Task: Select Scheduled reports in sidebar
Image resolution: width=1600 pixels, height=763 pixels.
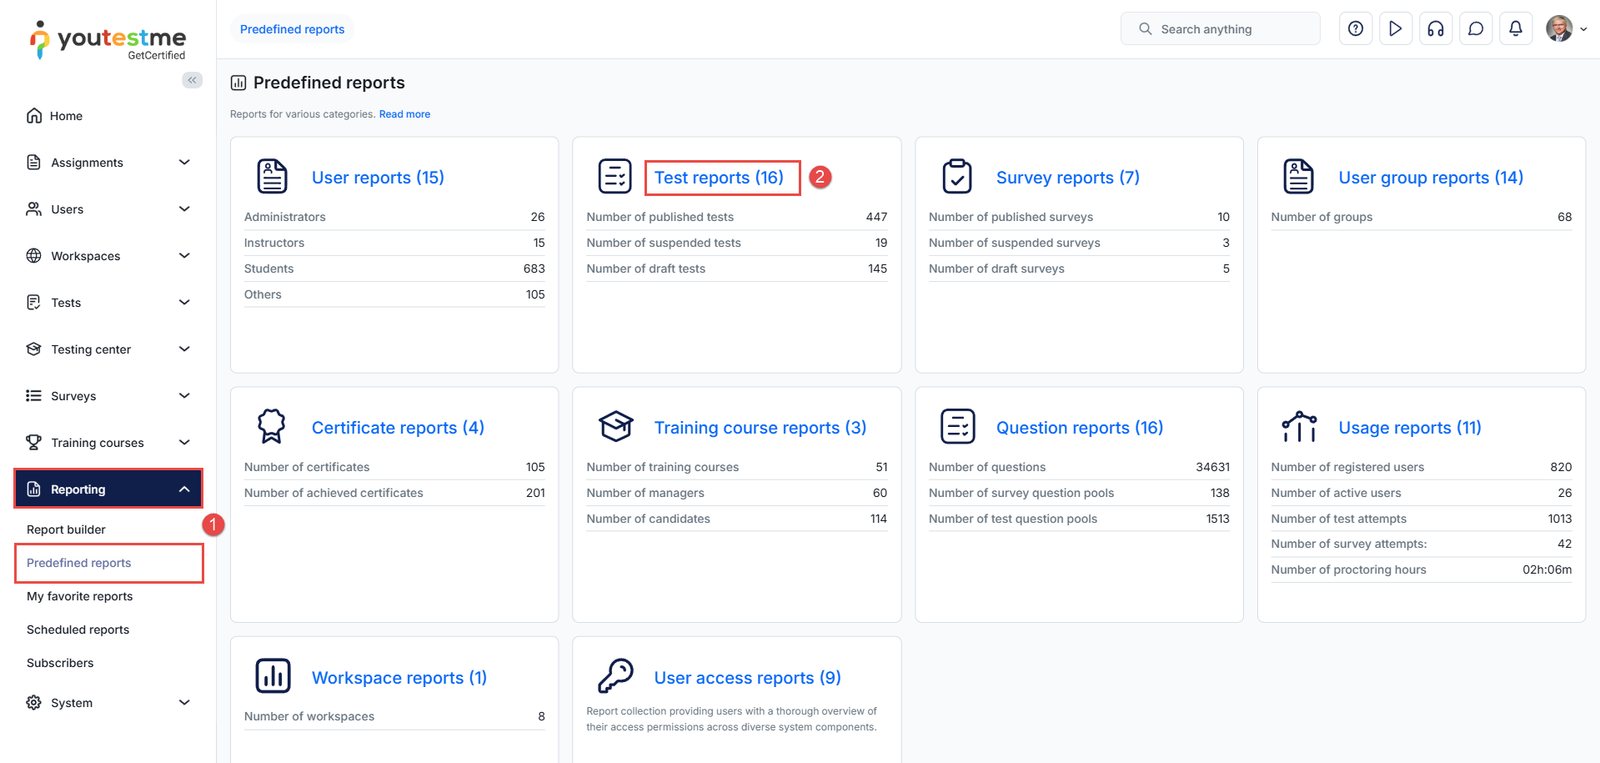Action: coord(78,630)
